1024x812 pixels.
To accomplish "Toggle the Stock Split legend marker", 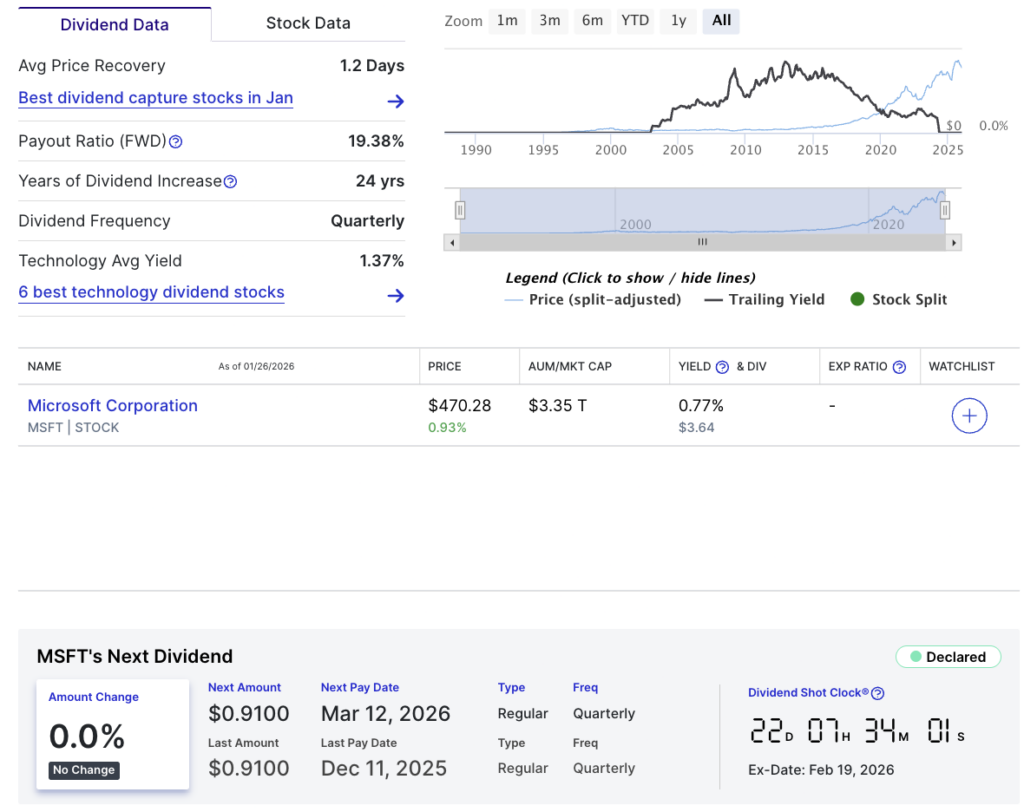I will (898, 299).
